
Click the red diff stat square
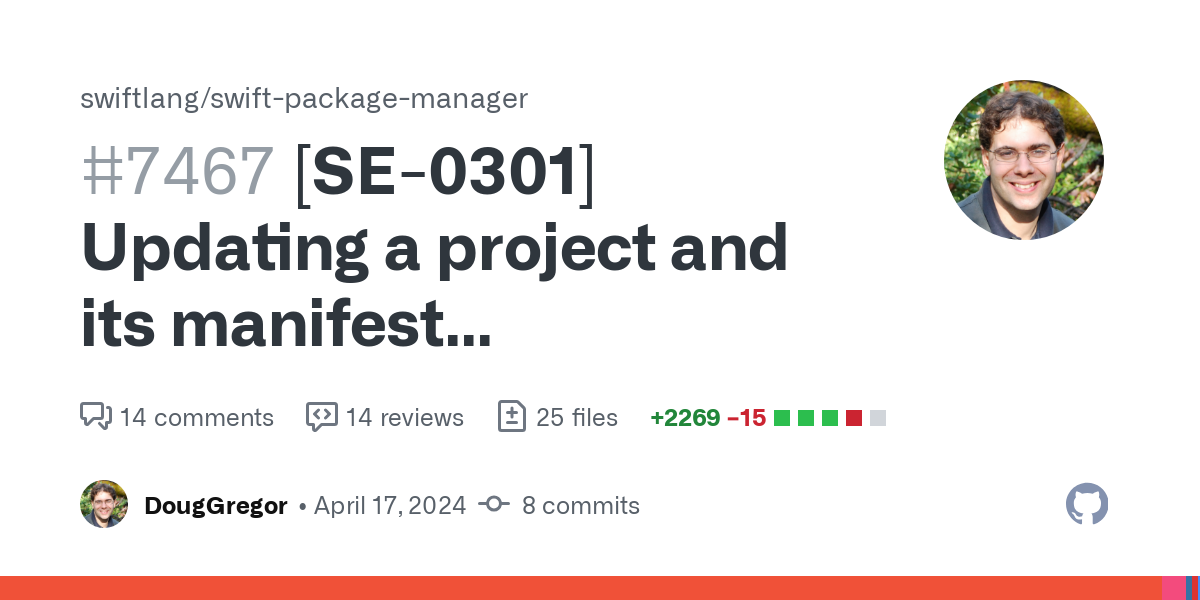pos(854,418)
